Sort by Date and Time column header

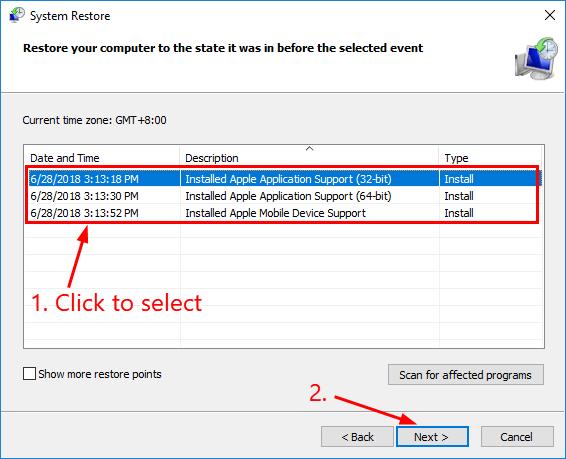pos(102,158)
